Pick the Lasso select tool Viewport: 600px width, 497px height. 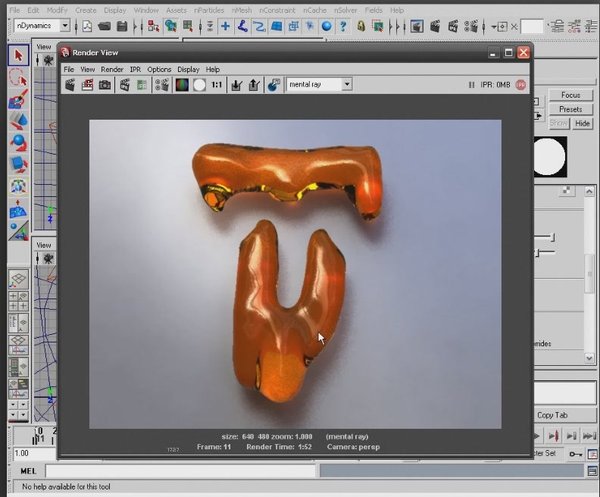[18, 78]
